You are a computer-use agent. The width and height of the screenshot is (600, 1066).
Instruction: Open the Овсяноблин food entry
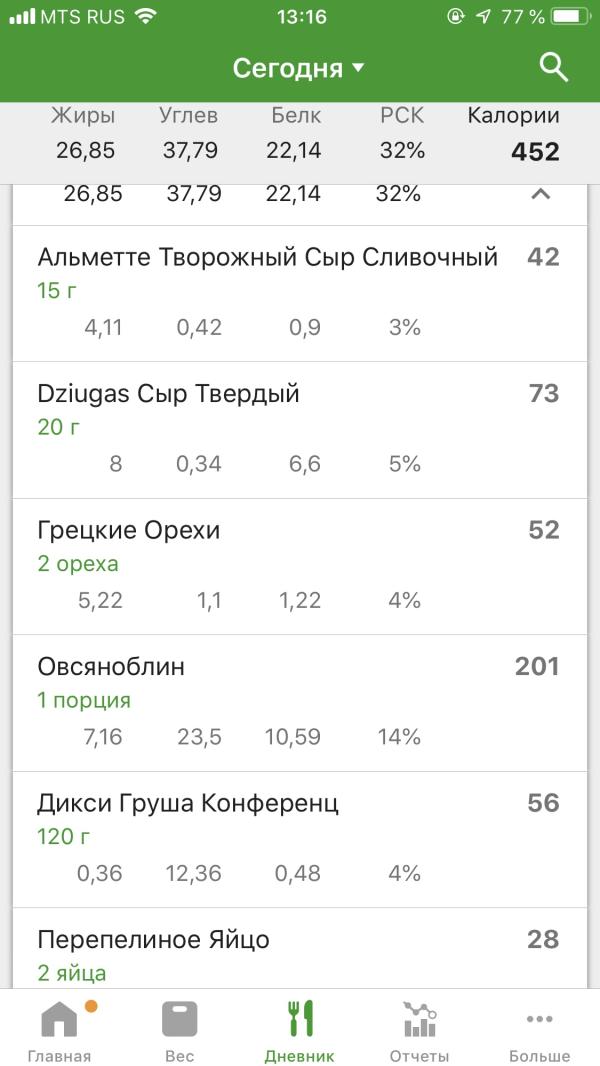click(x=300, y=704)
